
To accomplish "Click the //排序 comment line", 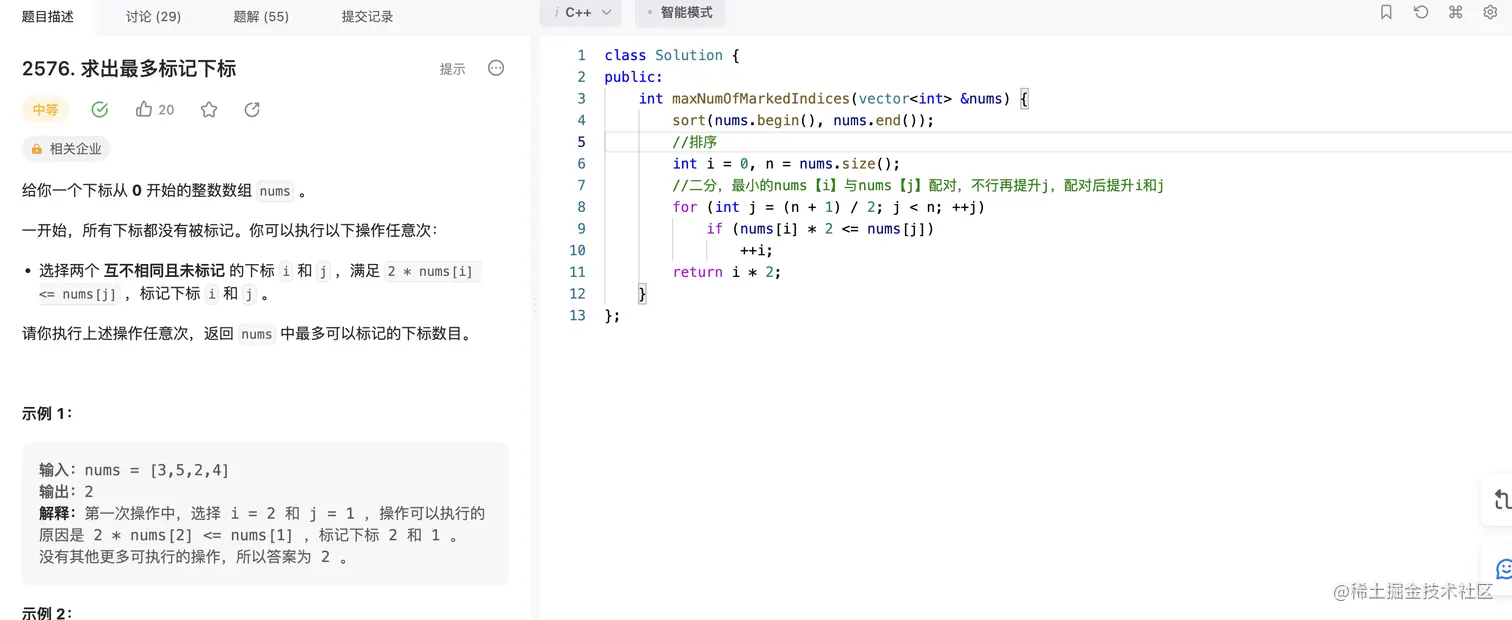I will 695,142.
